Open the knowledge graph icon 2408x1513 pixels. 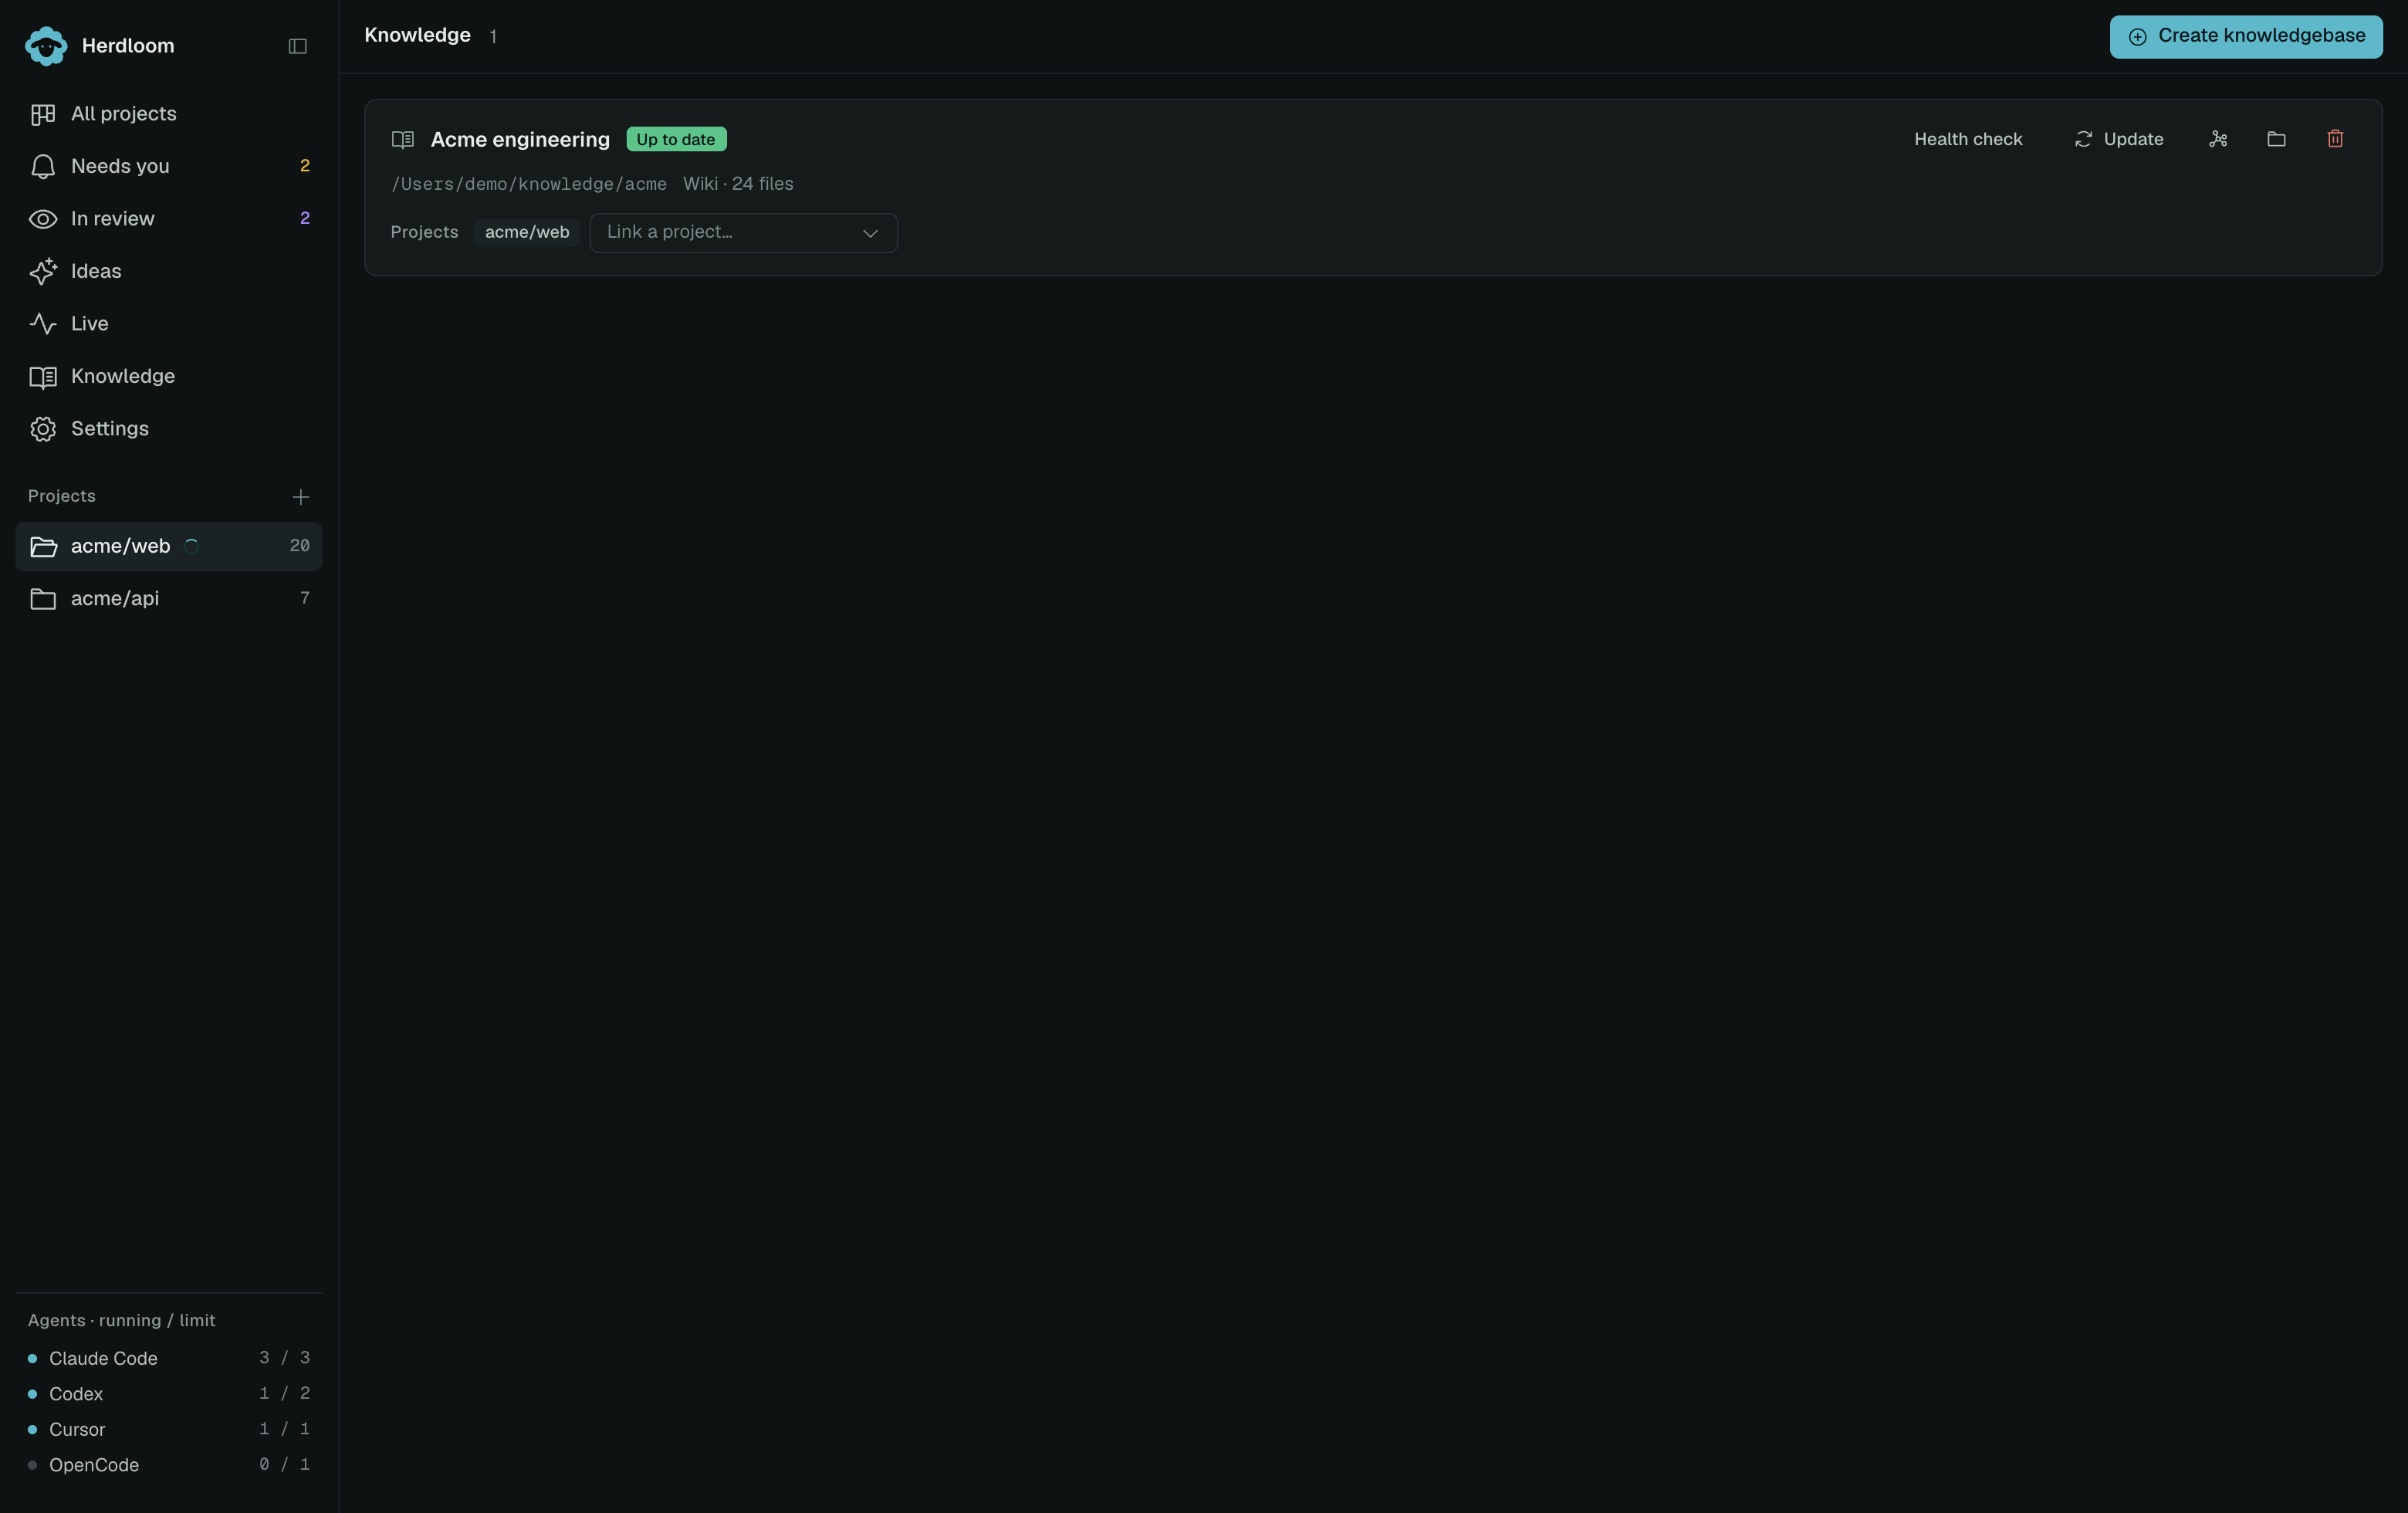(2218, 139)
